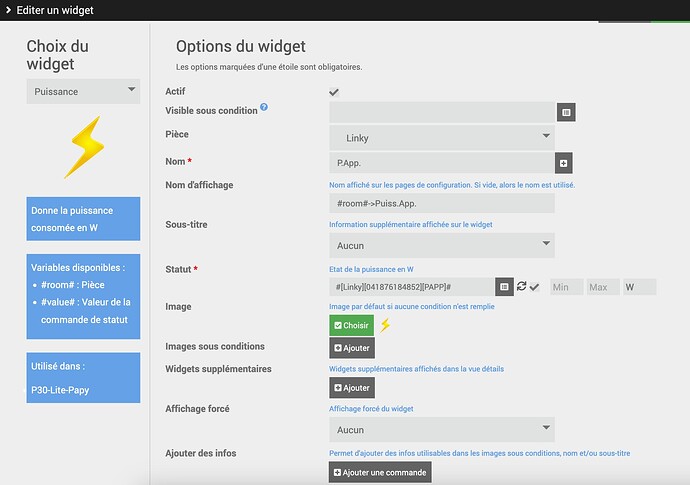Click the green Choisir image button

coord(351,325)
